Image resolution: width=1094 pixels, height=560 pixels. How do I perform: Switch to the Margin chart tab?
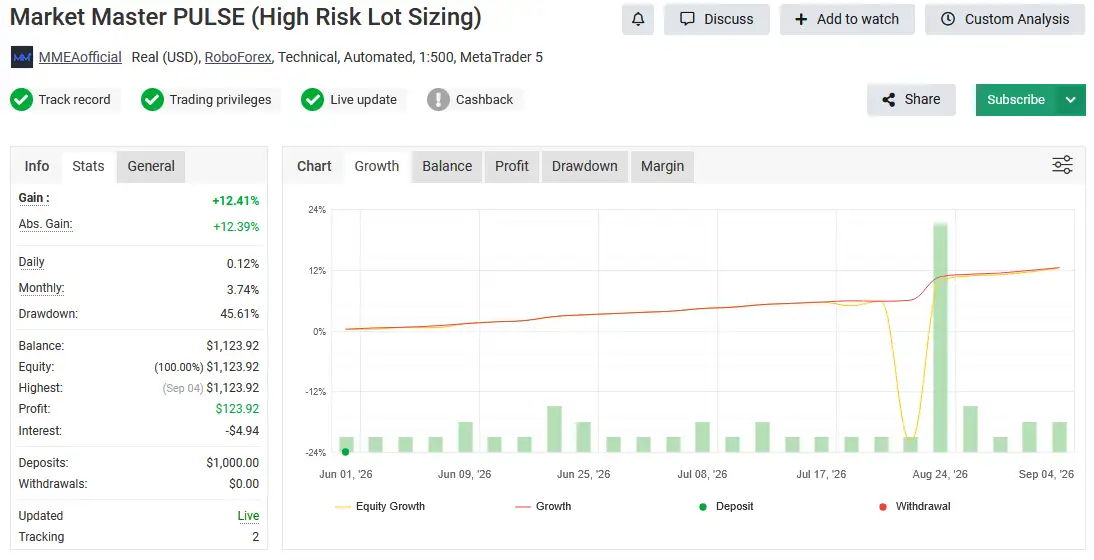pos(662,166)
